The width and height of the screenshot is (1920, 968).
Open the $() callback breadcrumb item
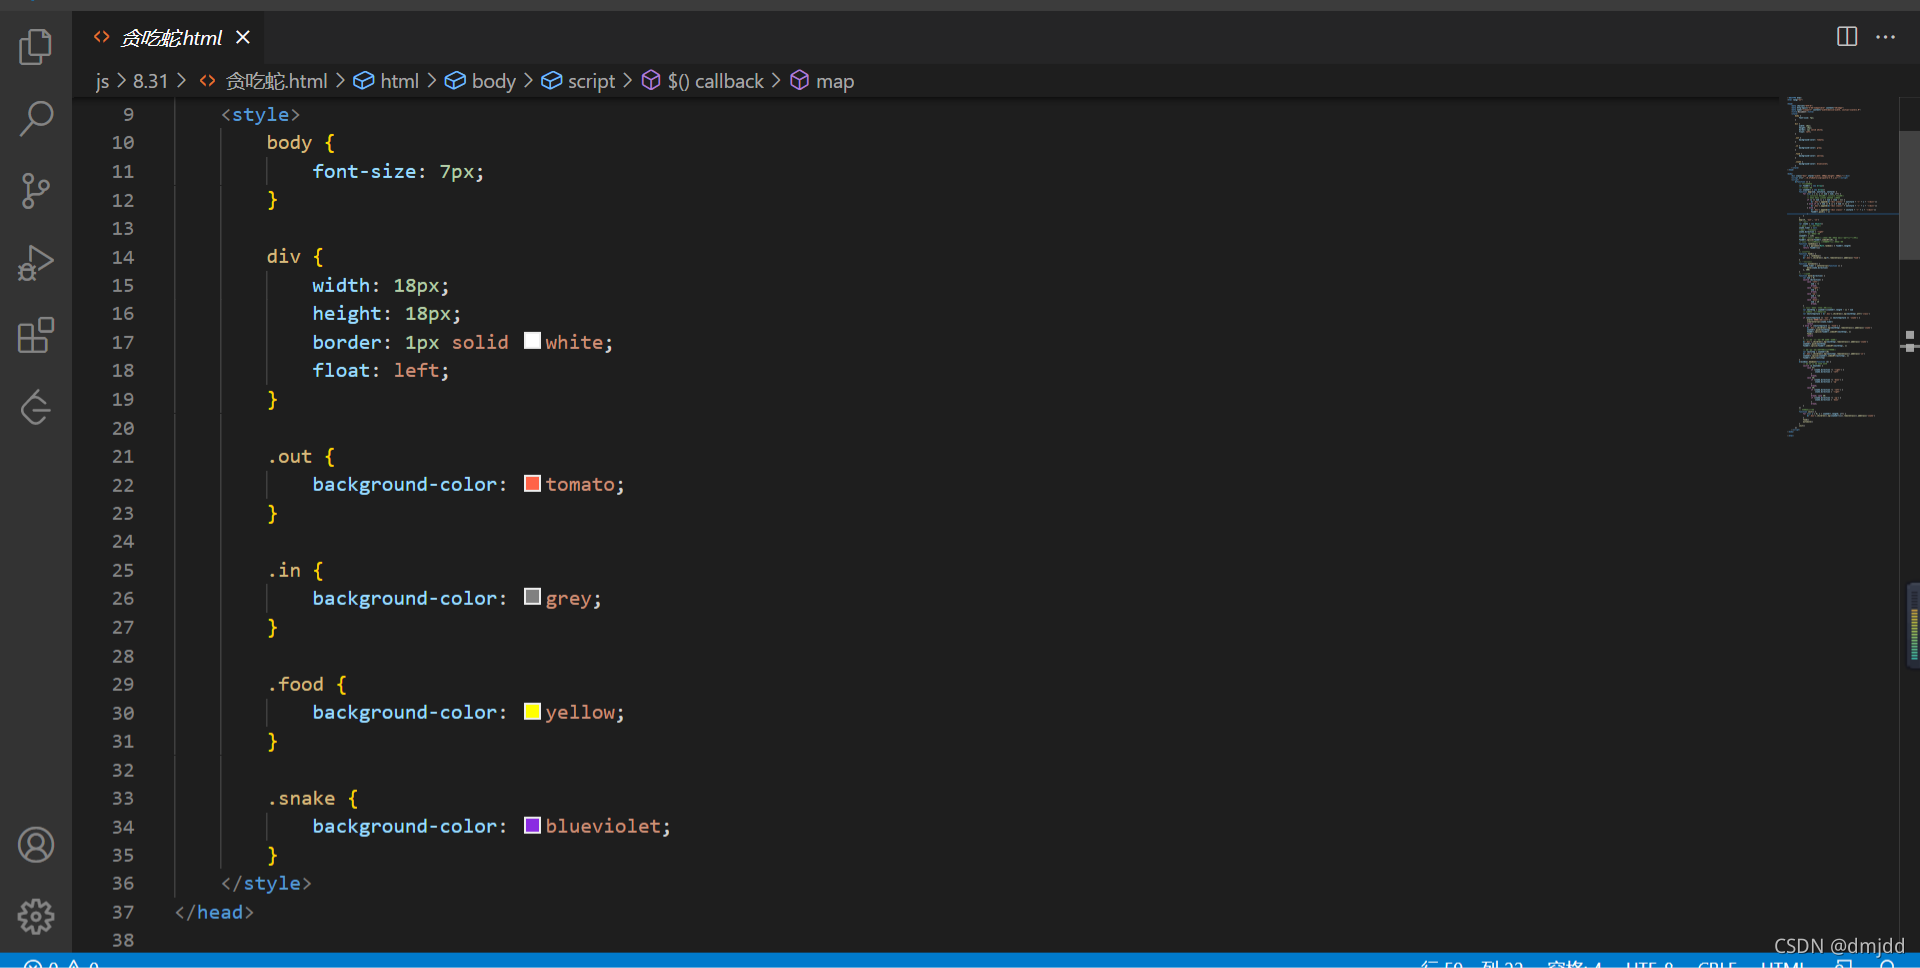pyautogui.click(x=715, y=81)
